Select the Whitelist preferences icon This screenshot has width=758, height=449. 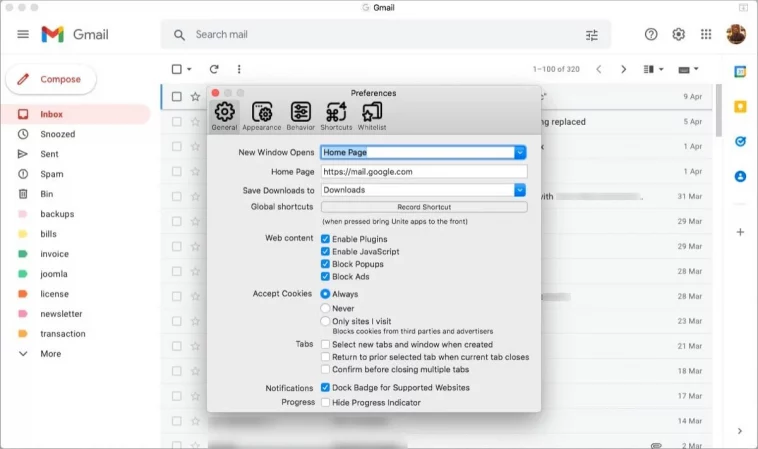pos(372,116)
